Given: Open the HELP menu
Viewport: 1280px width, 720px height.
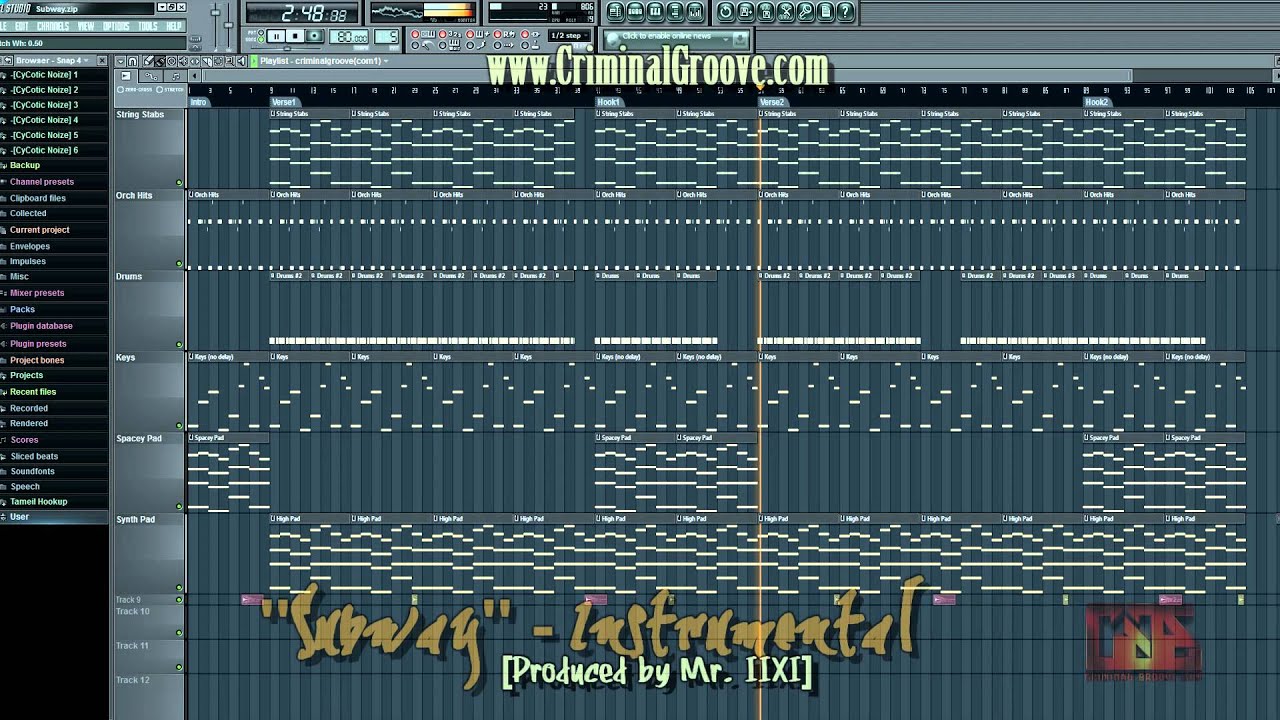Looking at the screenshot, I should 174,26.
